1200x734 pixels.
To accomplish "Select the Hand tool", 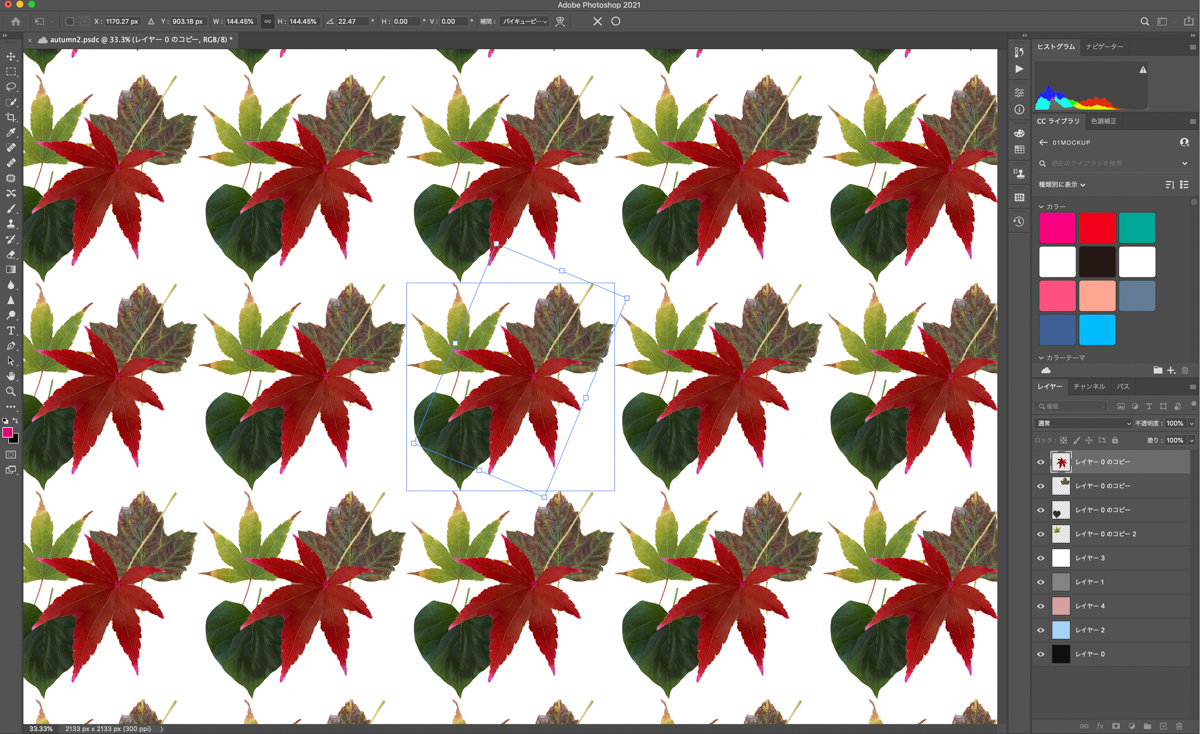I will [11, 376].
